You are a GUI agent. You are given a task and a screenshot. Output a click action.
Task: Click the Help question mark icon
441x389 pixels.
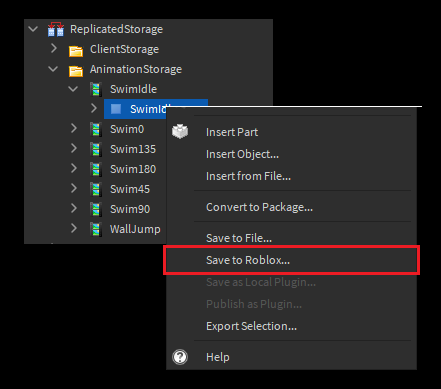point(180,357)
